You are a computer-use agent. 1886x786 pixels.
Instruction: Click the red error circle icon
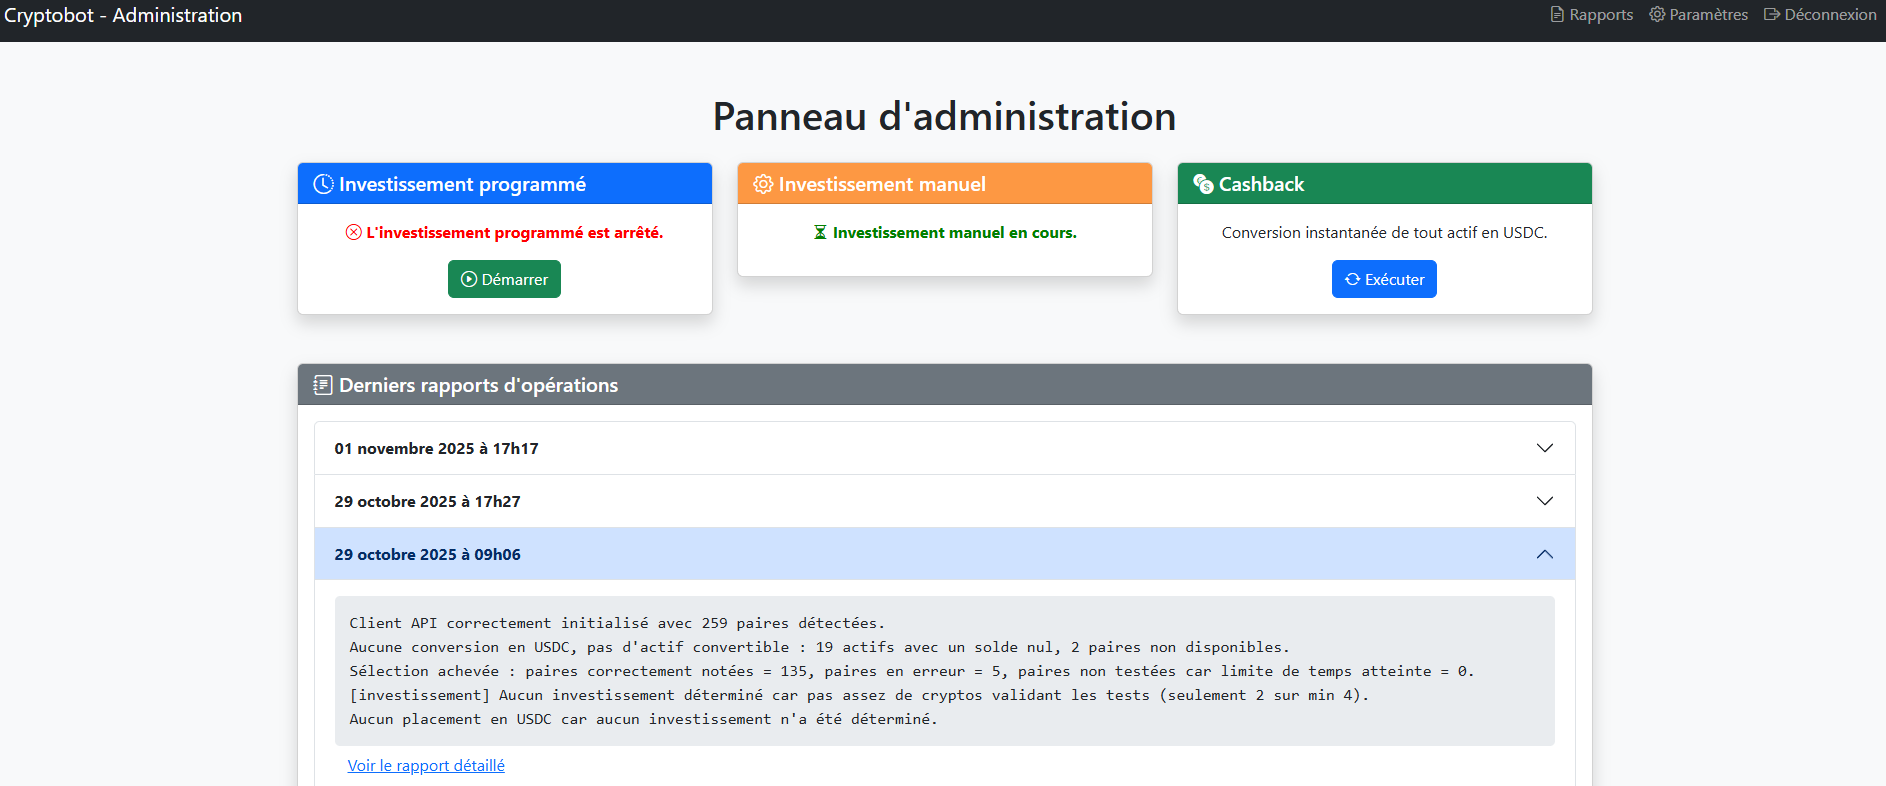point(354,233)
